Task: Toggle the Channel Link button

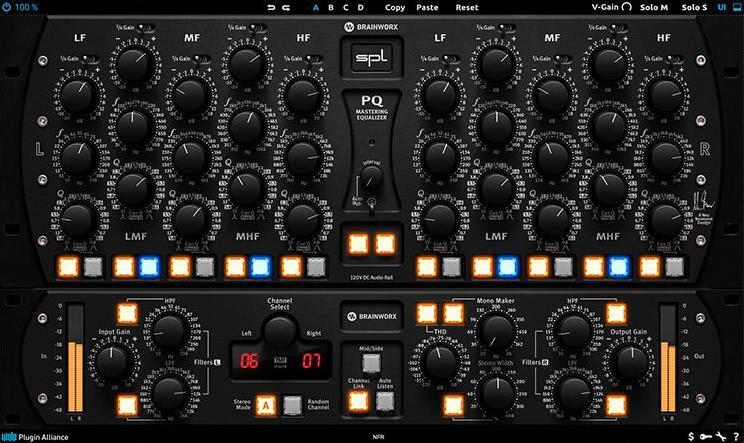Action: pyautogui.click(x=358, y=401)
